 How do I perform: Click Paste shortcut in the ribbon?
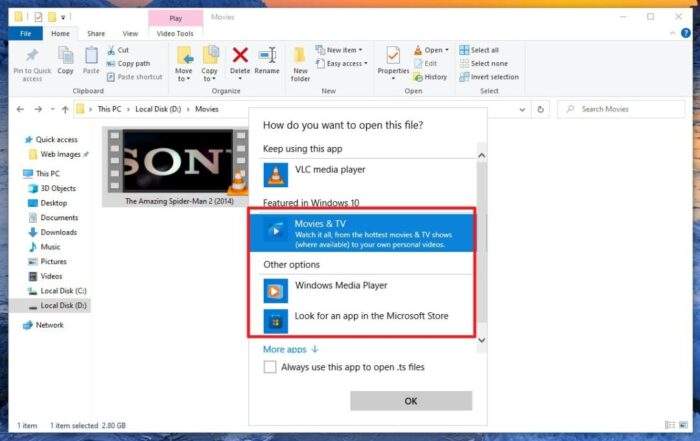tap(135, 77)
